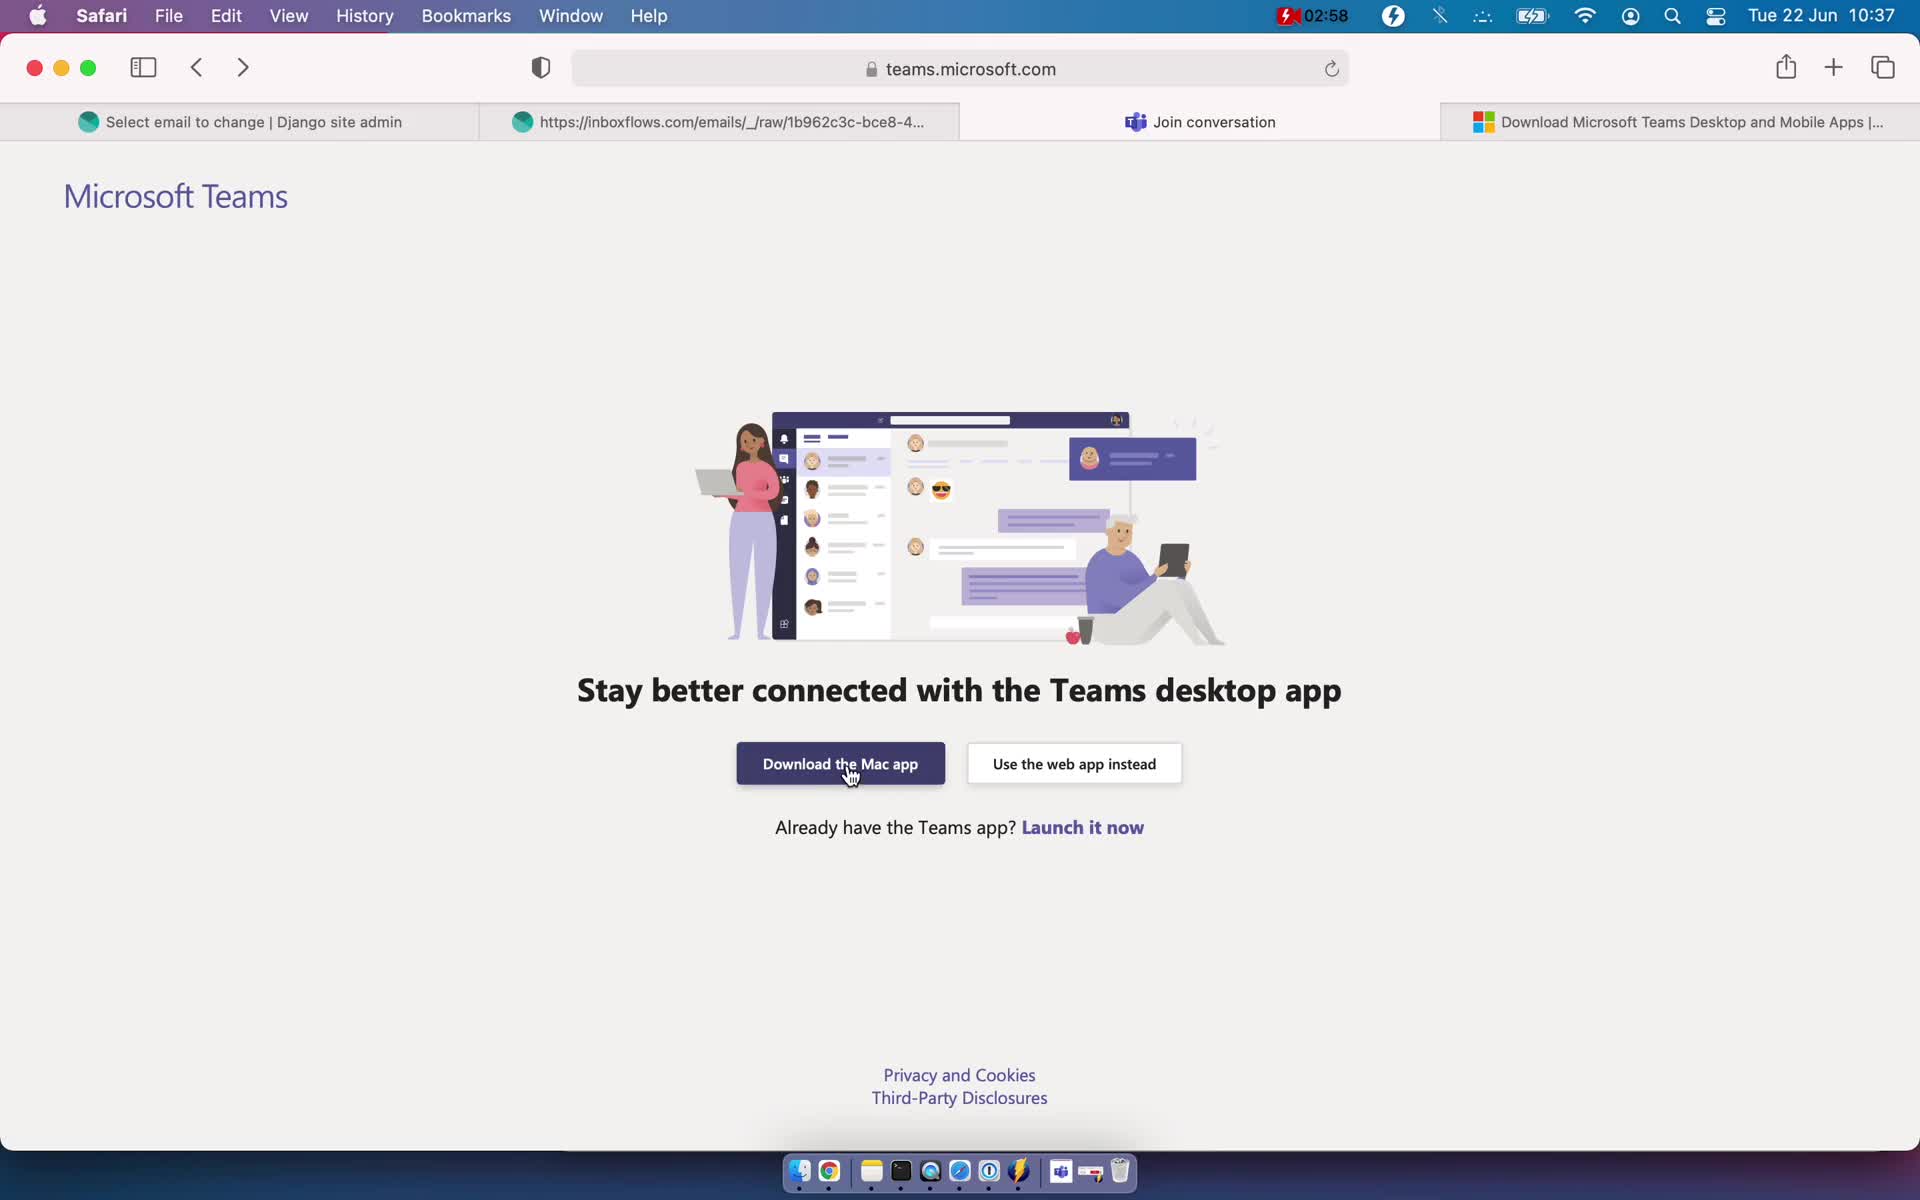Click the new tab icon in Safari
The height and width of the screenshot is (1200, 1920).
(x=1834, y=68)
